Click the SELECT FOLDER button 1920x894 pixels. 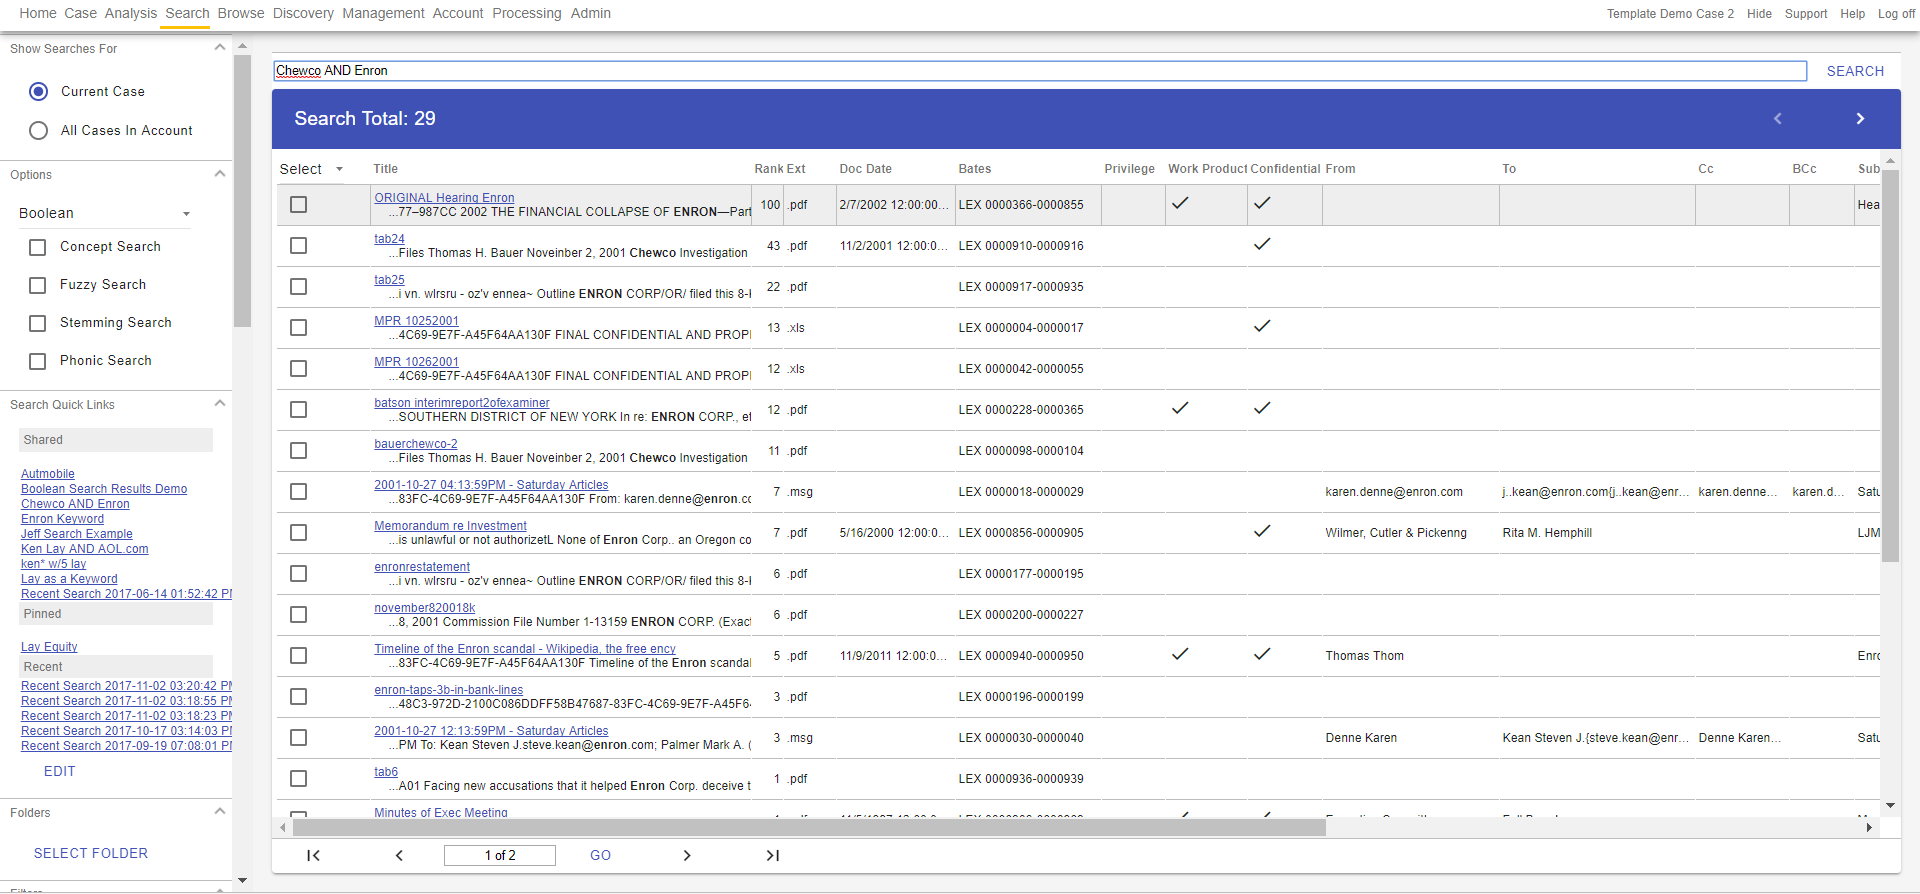coord(91,853)
